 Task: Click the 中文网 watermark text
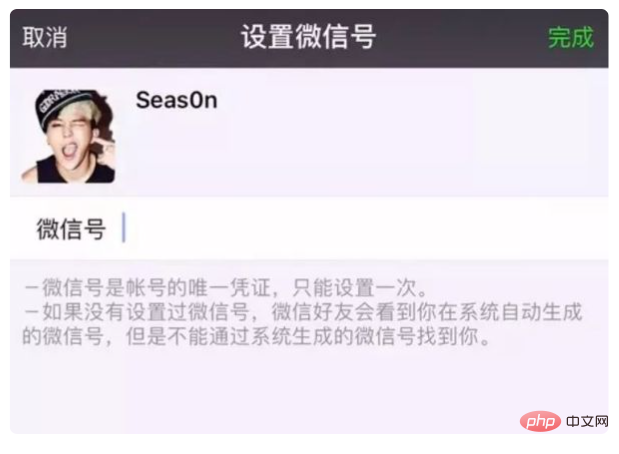click(587, 422)
